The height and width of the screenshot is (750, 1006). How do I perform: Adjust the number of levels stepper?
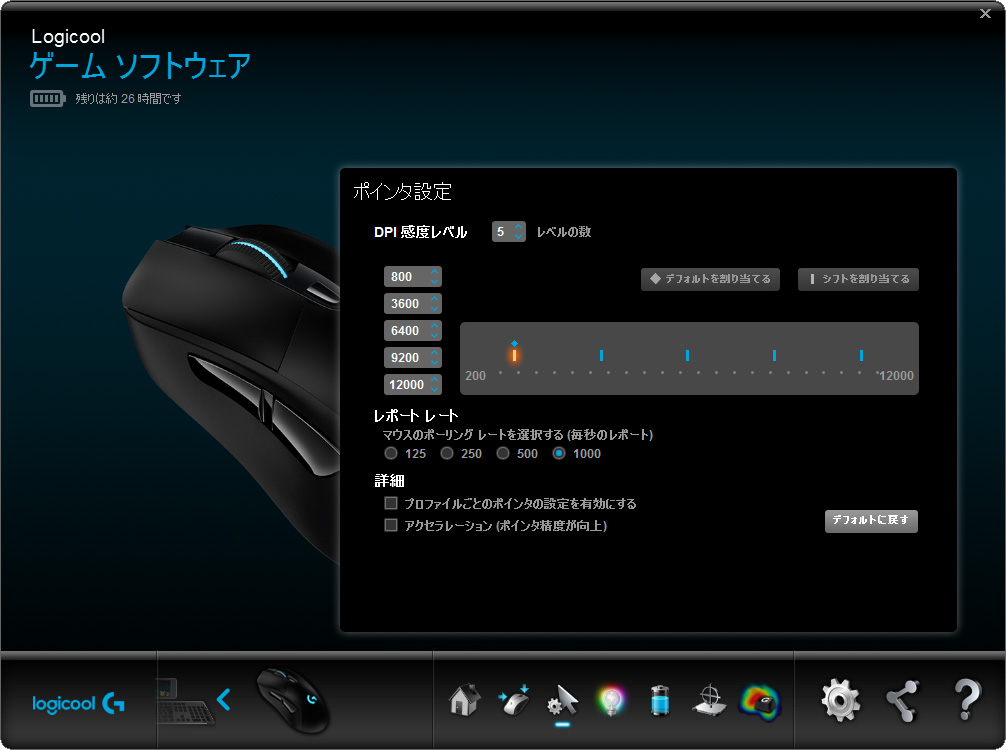tap(518, 232)
